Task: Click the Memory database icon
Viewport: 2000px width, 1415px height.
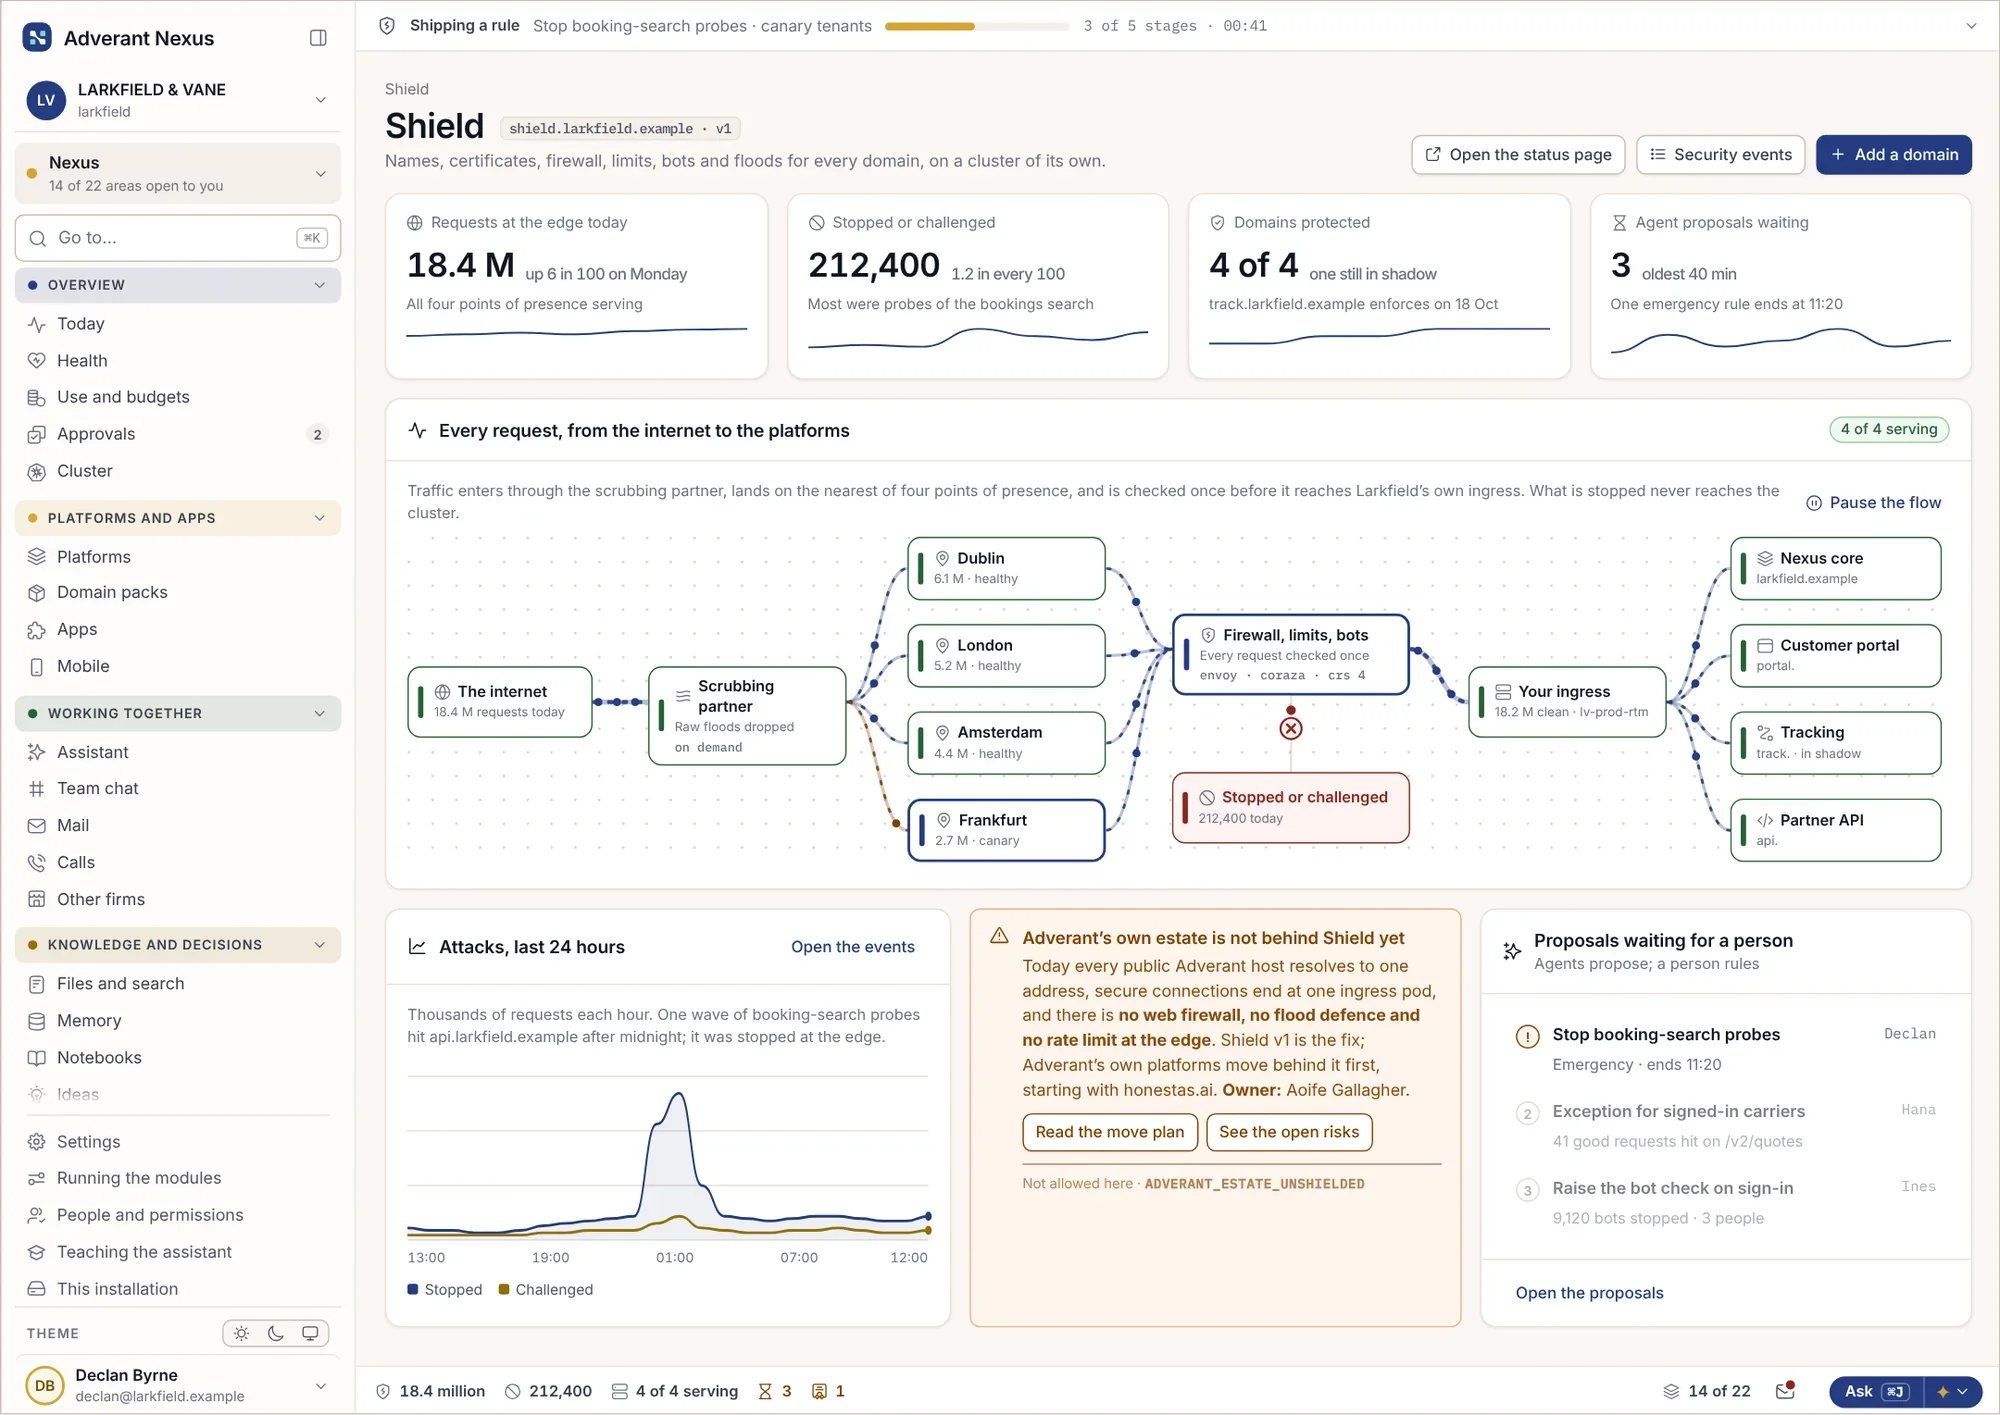Action: click(x=37, y=1021)
